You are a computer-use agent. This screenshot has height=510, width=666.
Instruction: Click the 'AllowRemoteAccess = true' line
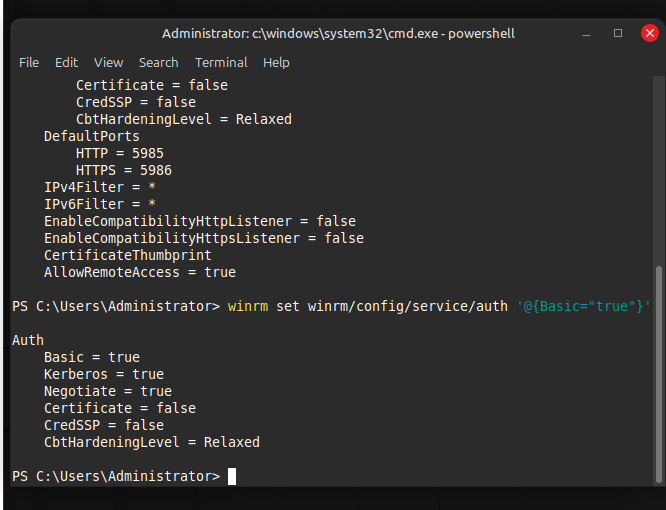click(140, 272)
